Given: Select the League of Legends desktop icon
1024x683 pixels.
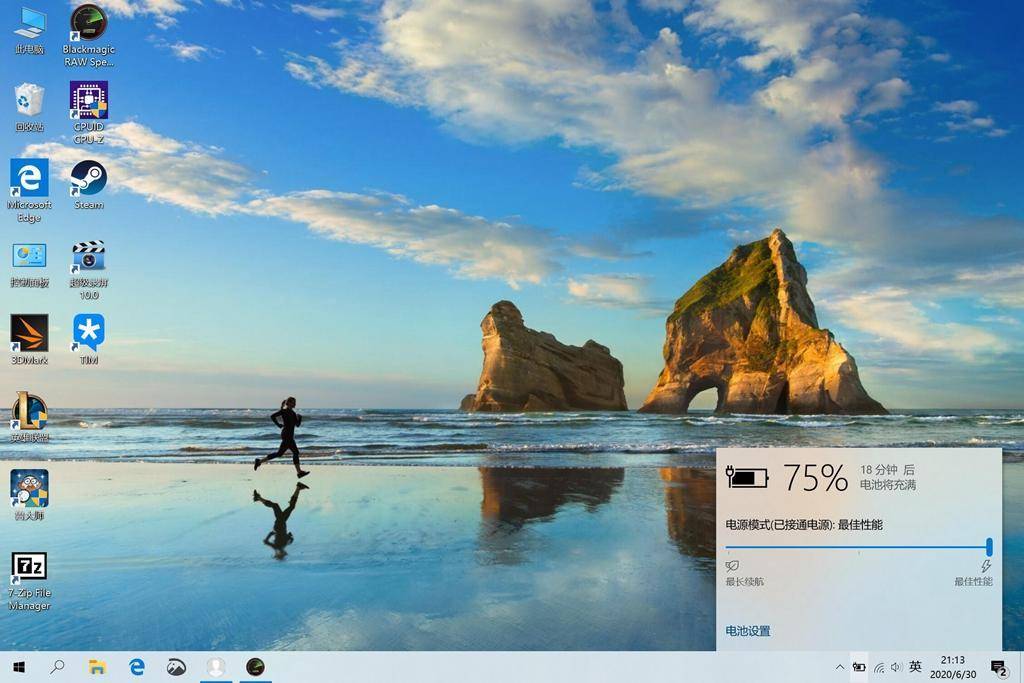Looking at the screenshot, I should [29, 417].
